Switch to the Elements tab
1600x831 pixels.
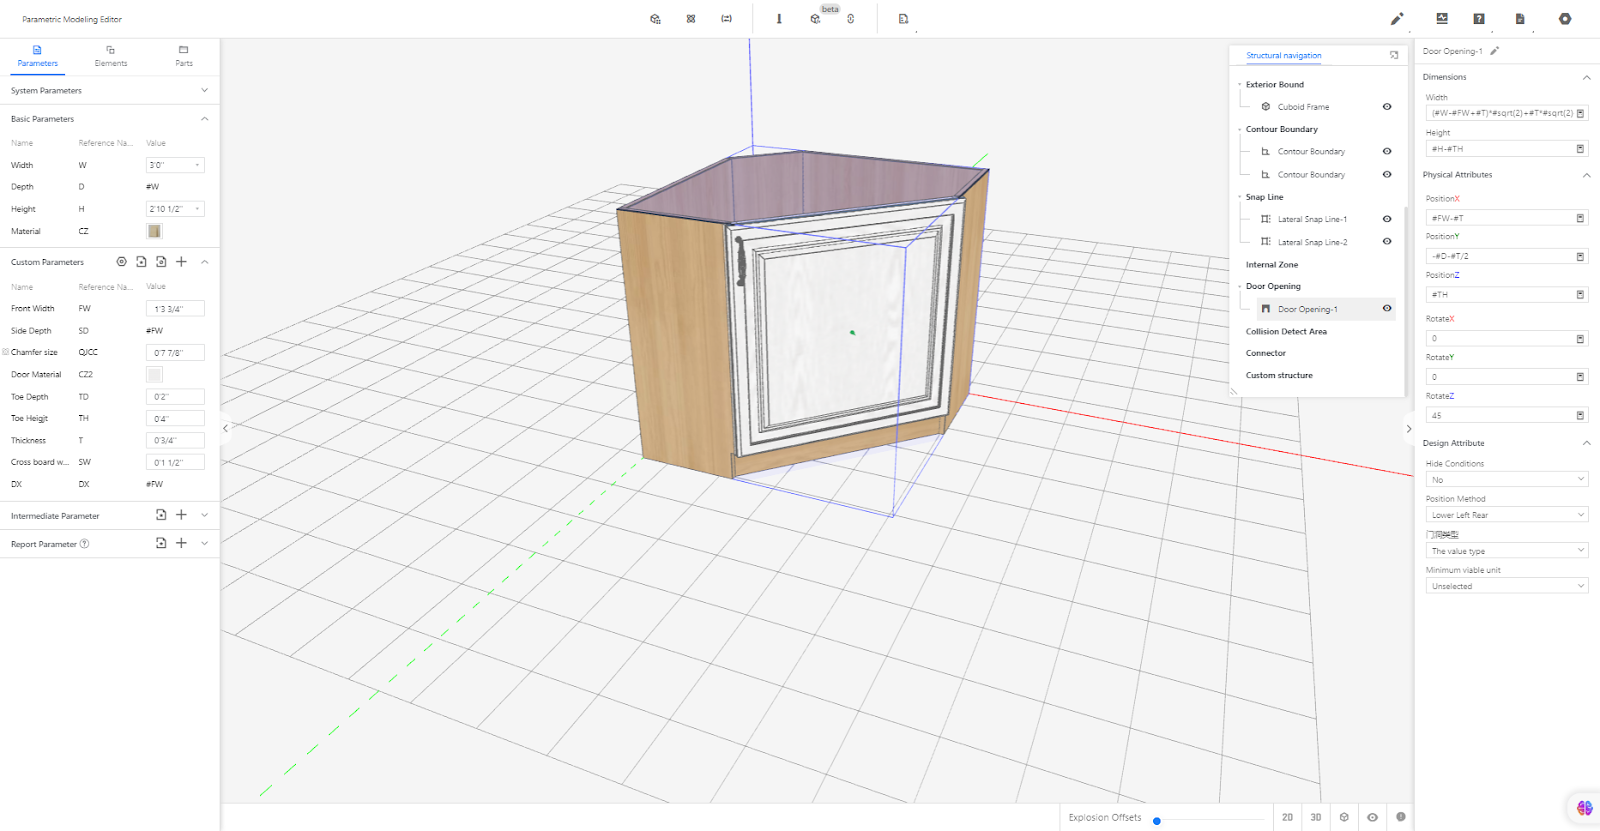(x=111, y=56)
